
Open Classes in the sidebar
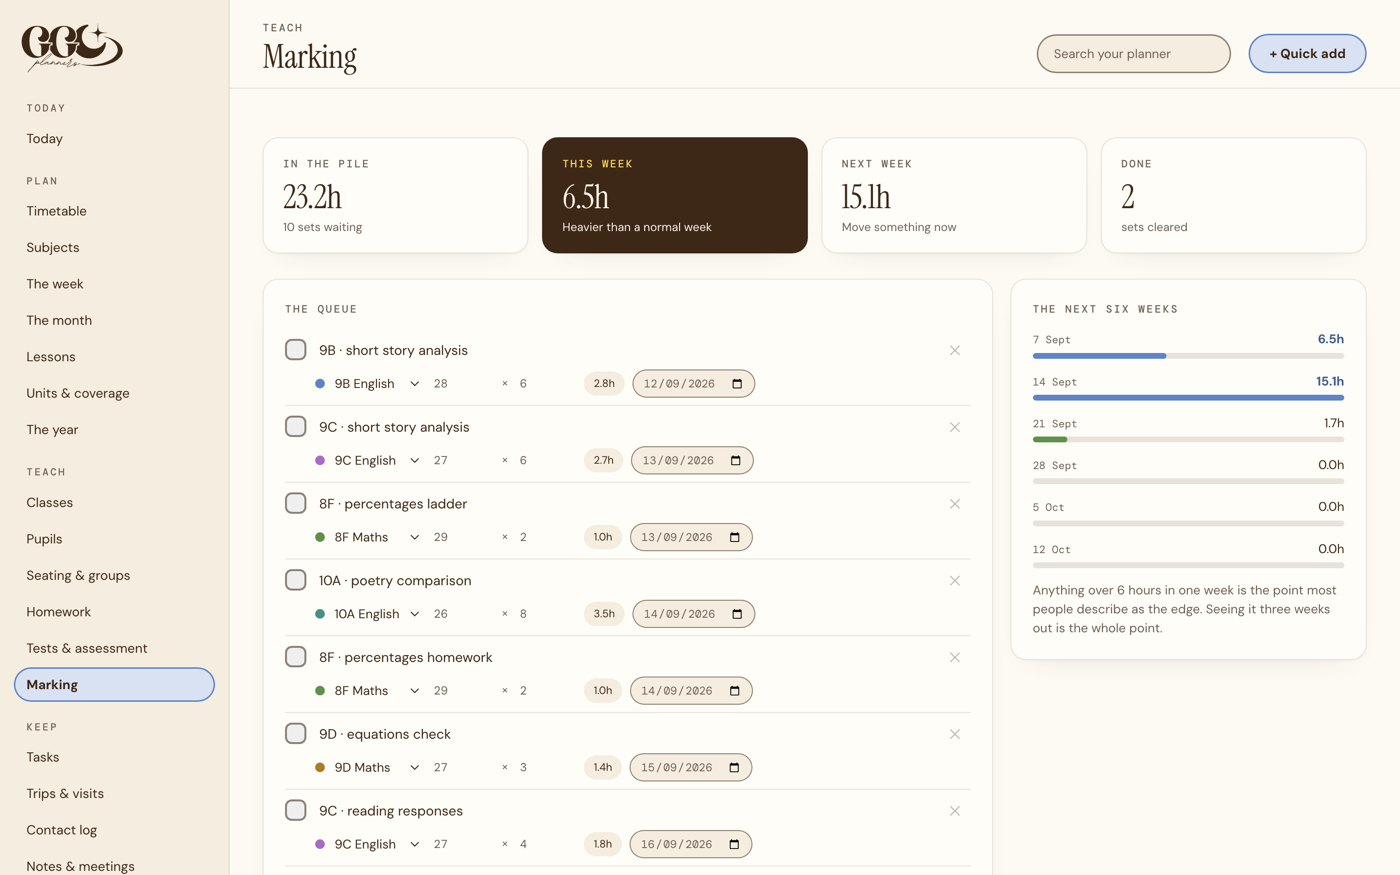pyautogui.click(x=114, y=503)
